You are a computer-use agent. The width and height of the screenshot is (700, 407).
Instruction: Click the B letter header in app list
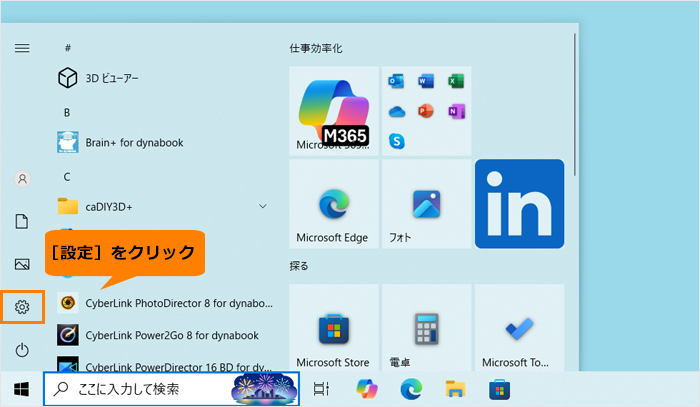pos(67,112)
